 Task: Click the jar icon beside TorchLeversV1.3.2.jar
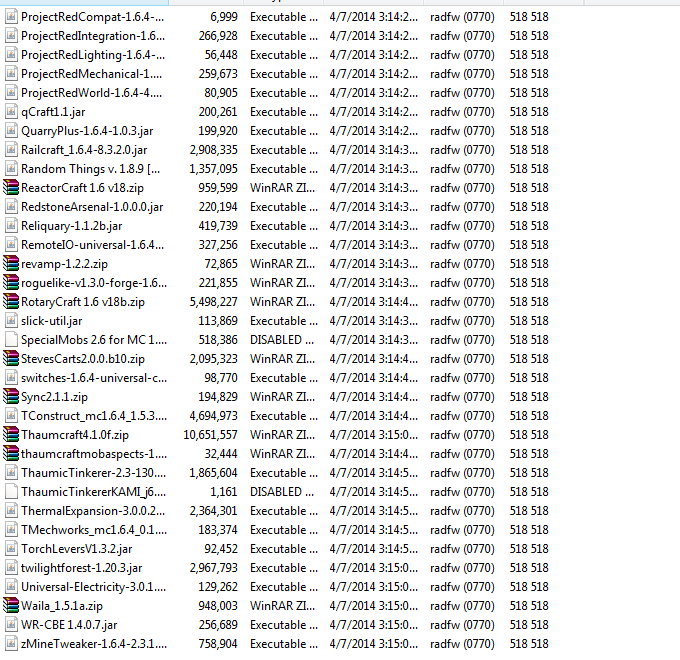point(11,549)
